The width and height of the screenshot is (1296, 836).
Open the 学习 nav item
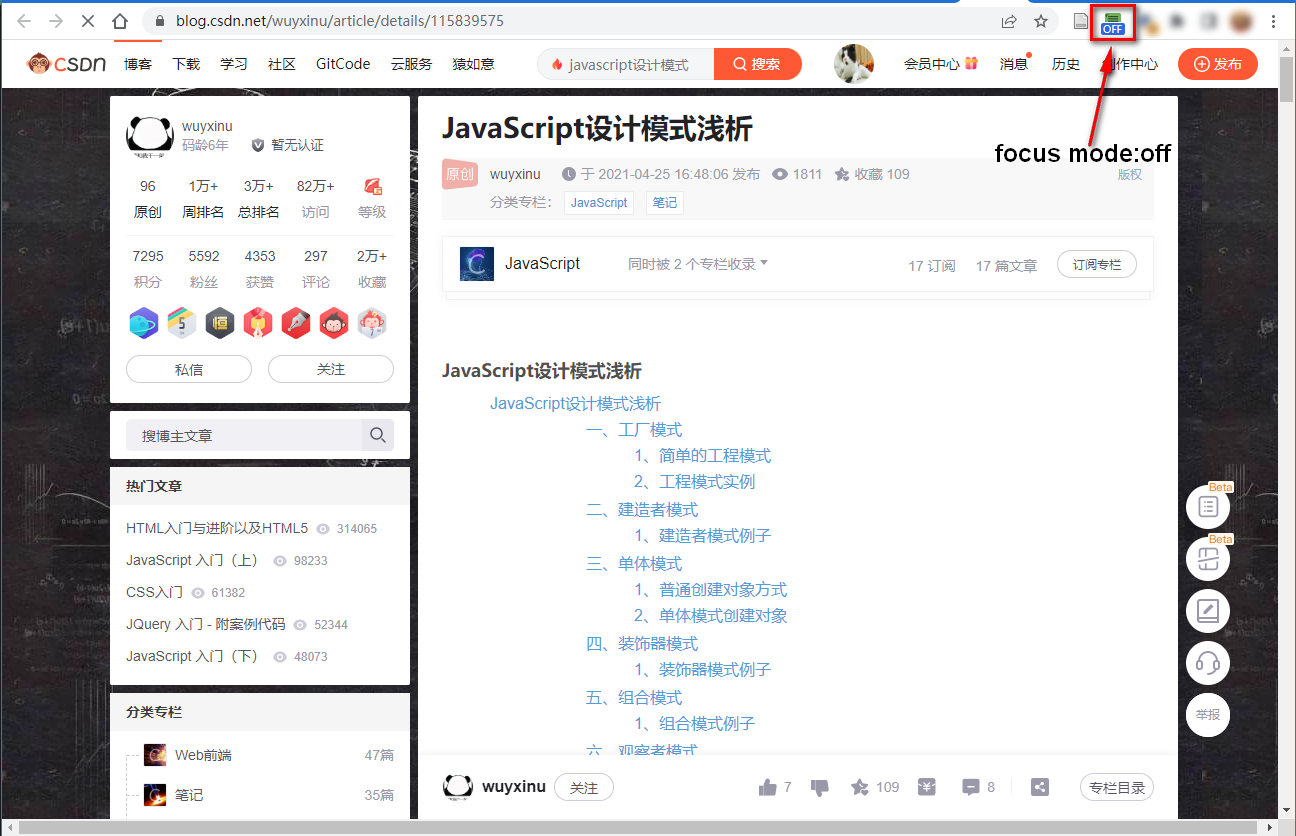click(234, 64)
